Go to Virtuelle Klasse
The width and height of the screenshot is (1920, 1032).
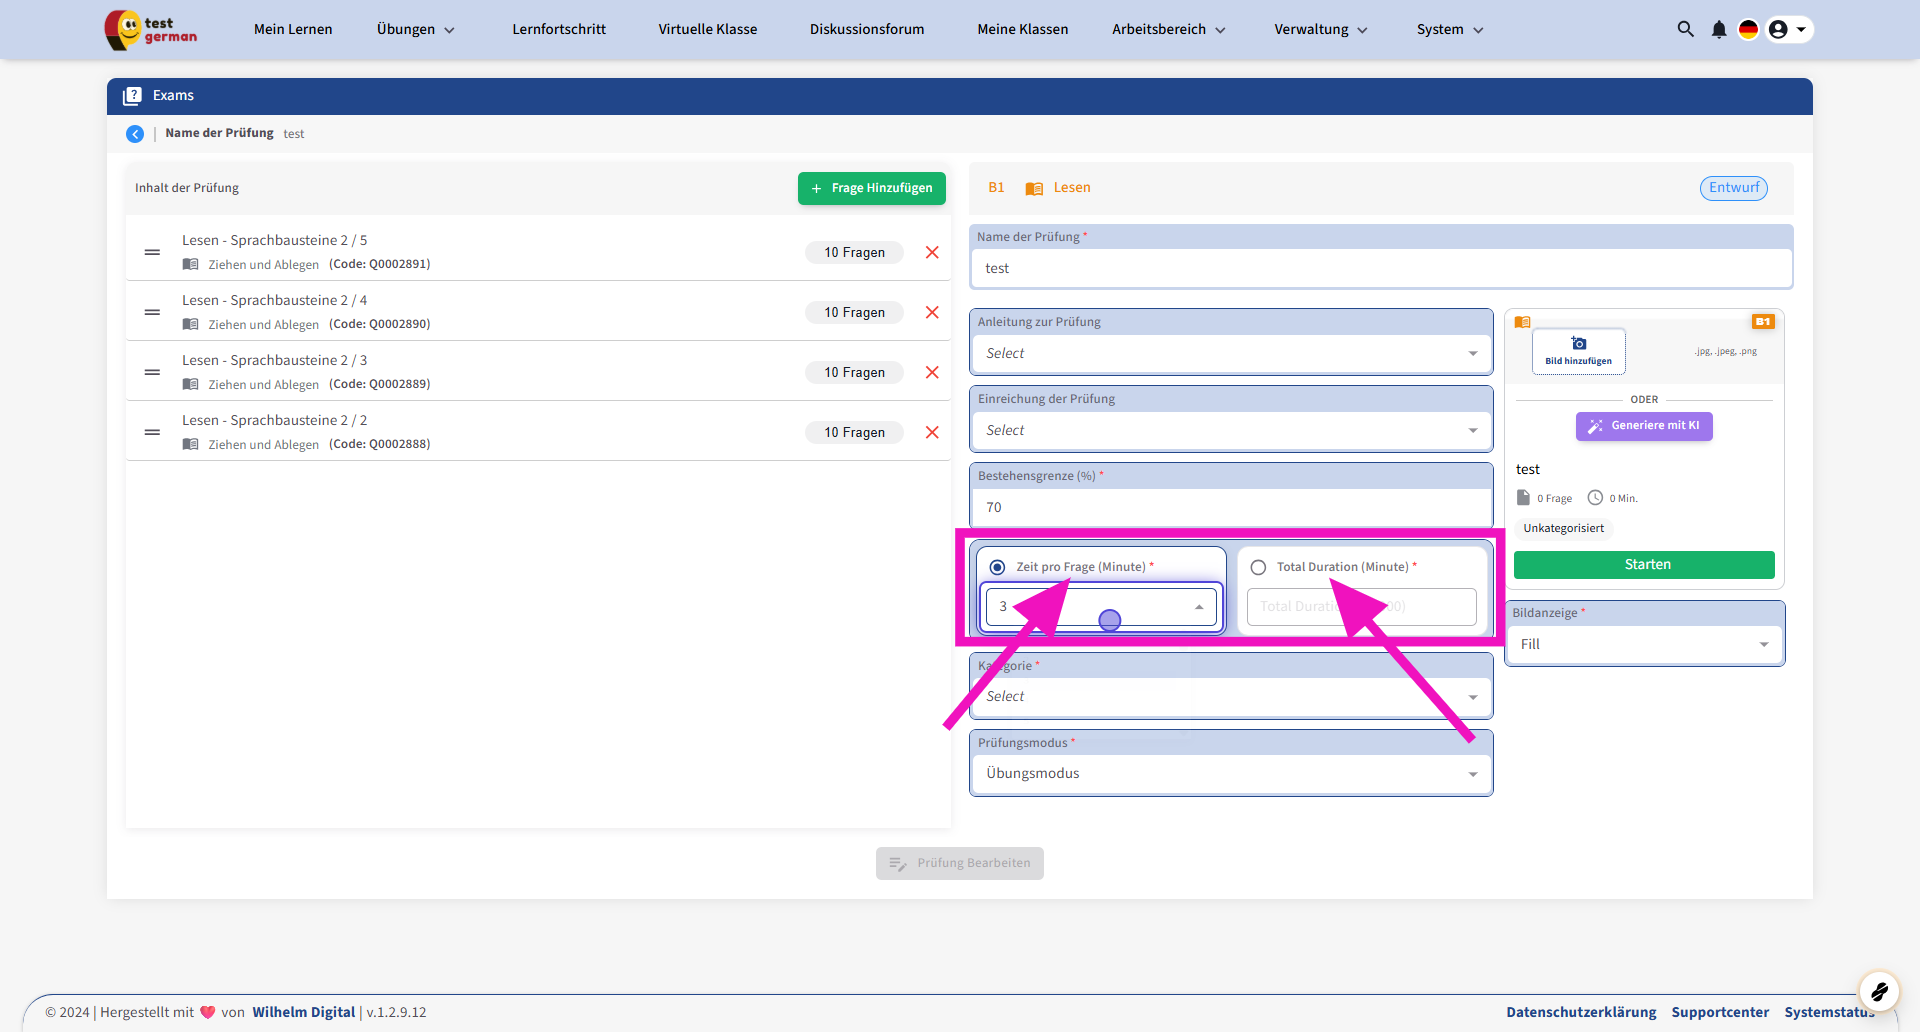[x=707, y=29]
